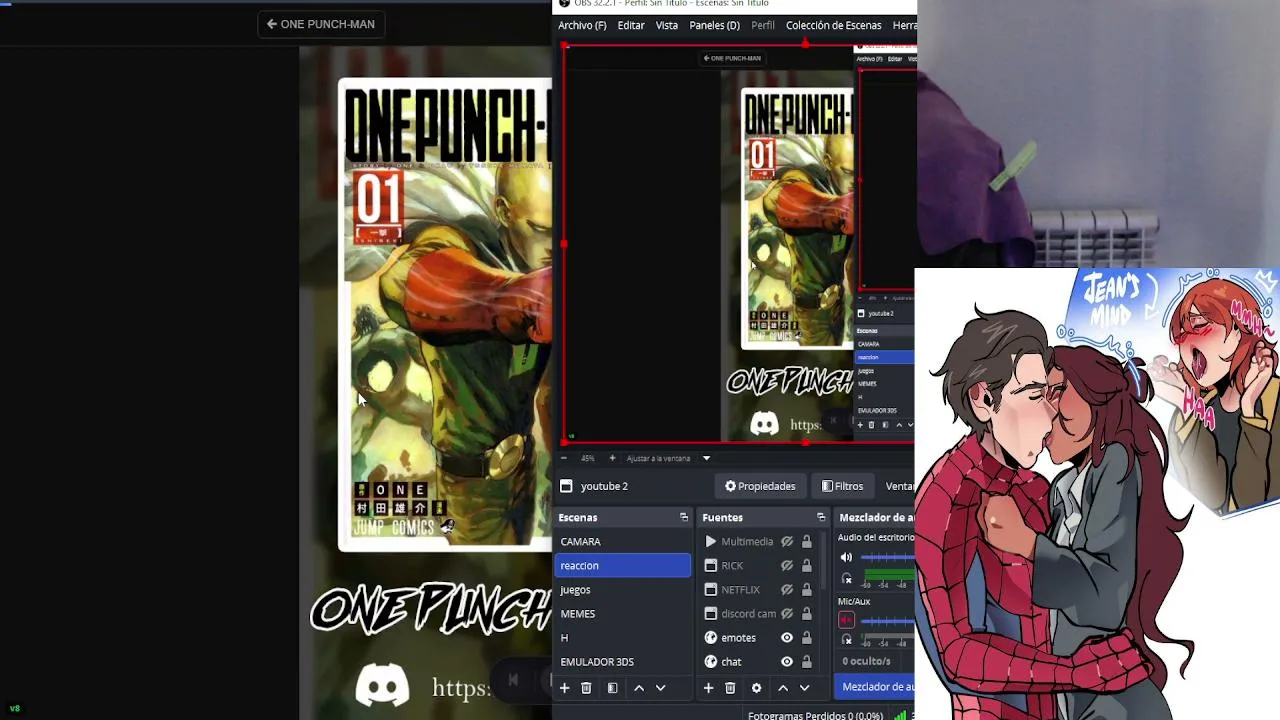Image resolution: width=1280 pixels, height=720 pixels.
Task: Toggle monitoring headphone icon for Audio del escritorio
Action: (847, 579)
